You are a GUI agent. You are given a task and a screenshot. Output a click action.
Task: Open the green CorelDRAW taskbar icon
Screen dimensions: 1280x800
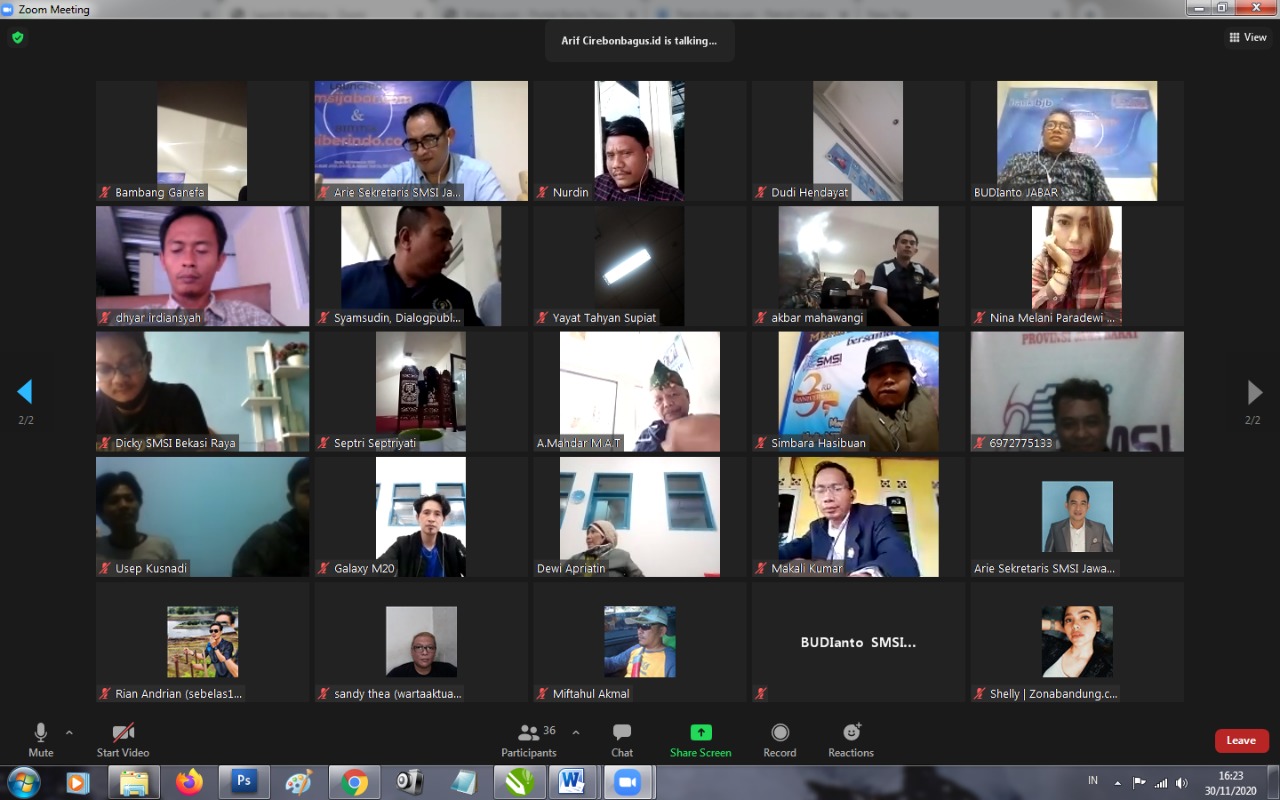coord(519,782)
